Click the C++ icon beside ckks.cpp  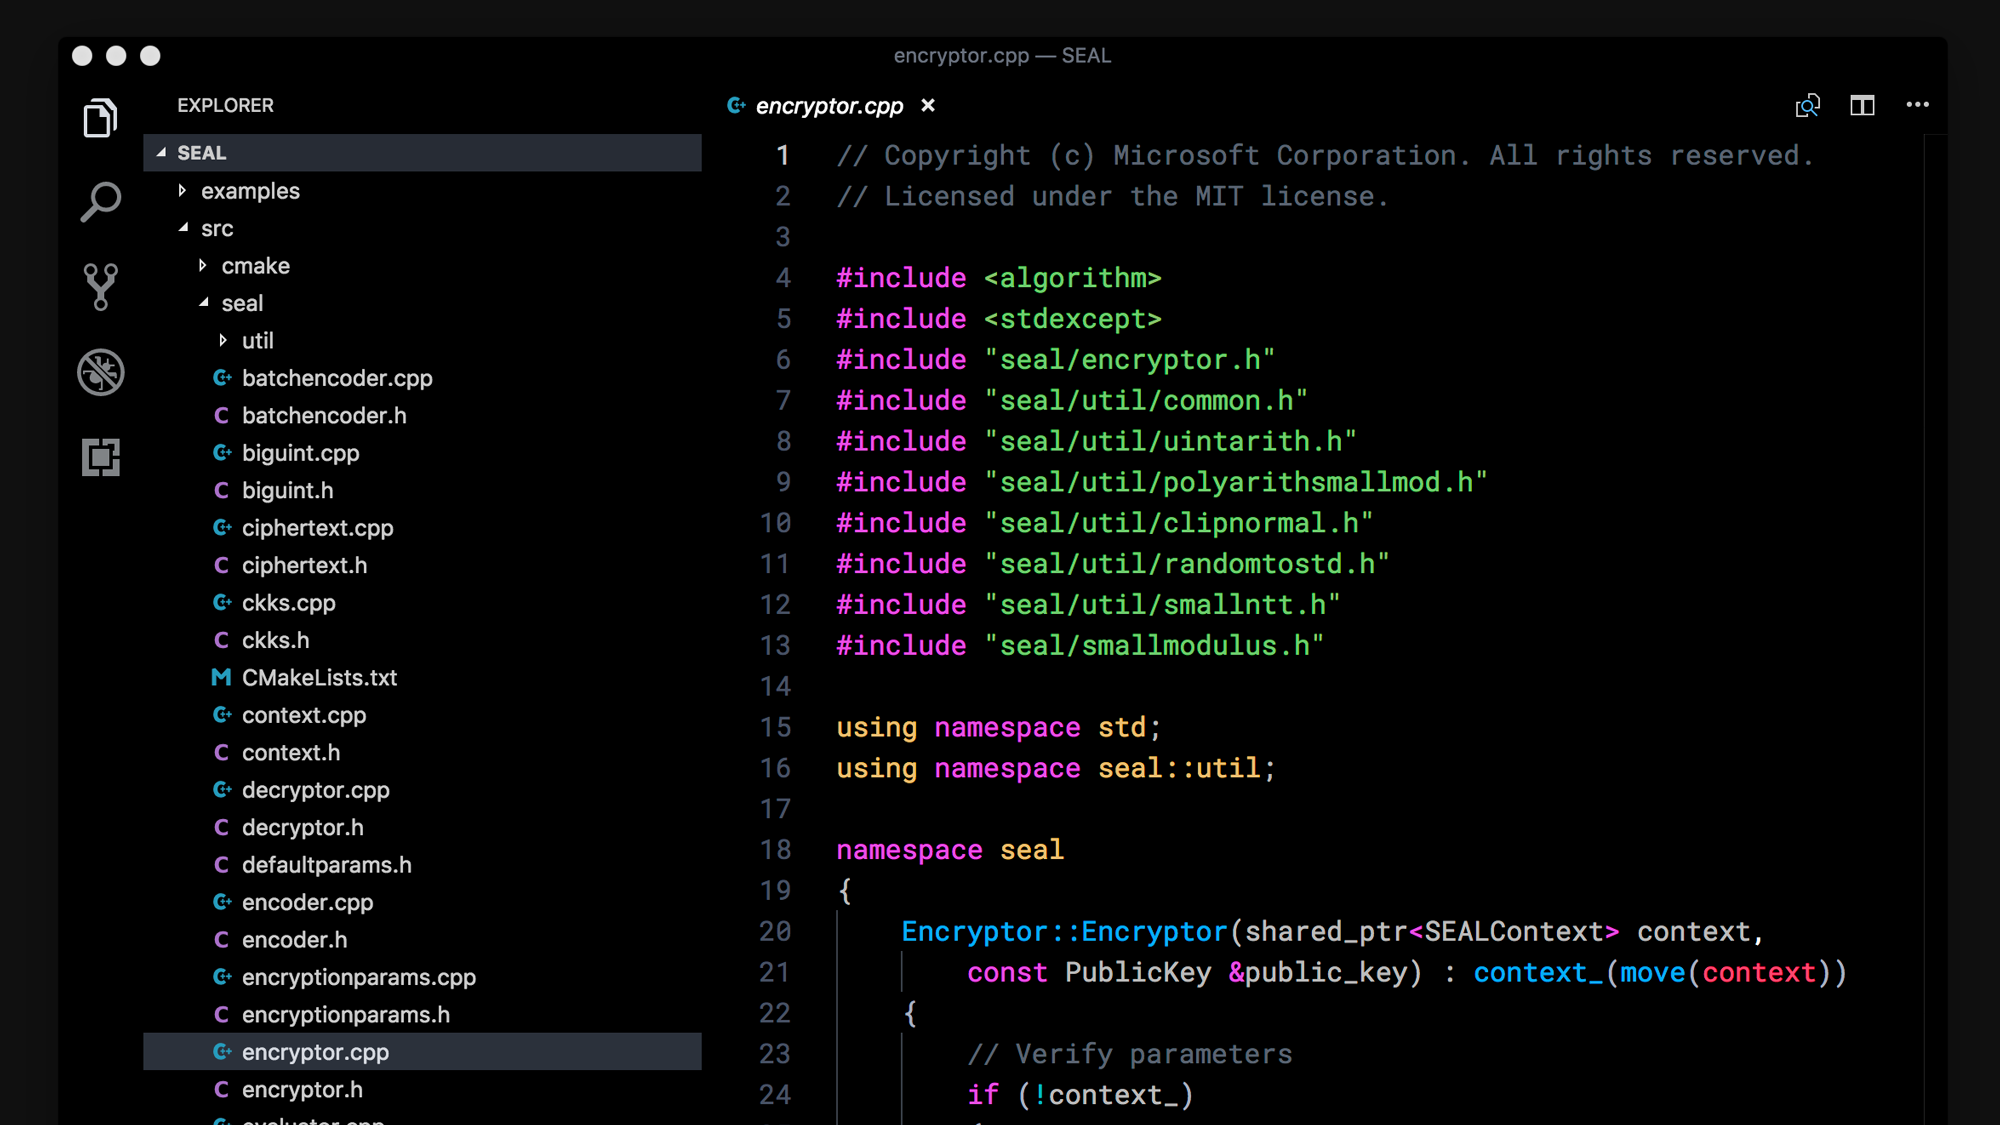click(222, 603)
